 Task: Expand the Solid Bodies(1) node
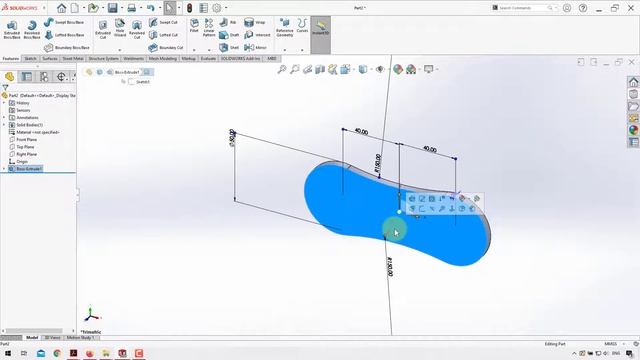4,125
